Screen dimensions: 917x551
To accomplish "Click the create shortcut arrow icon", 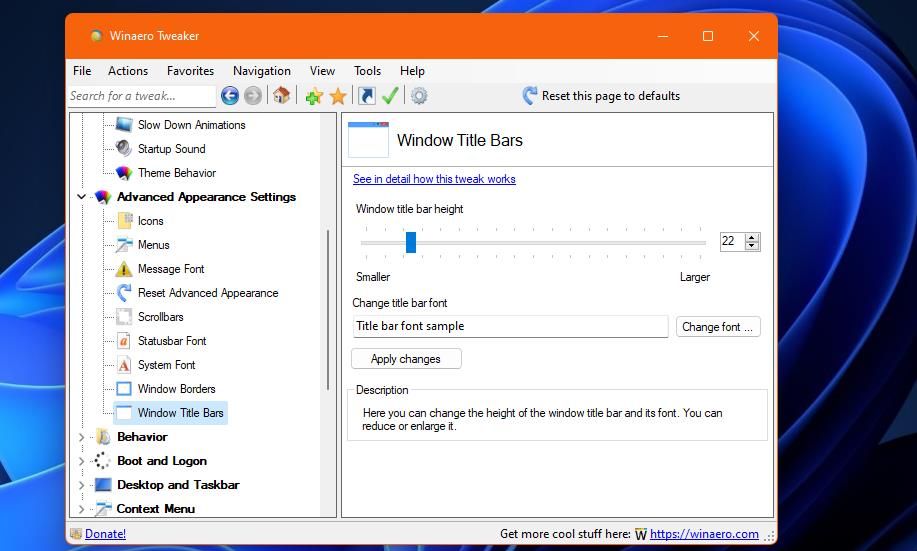I will (x=367, y=95).
